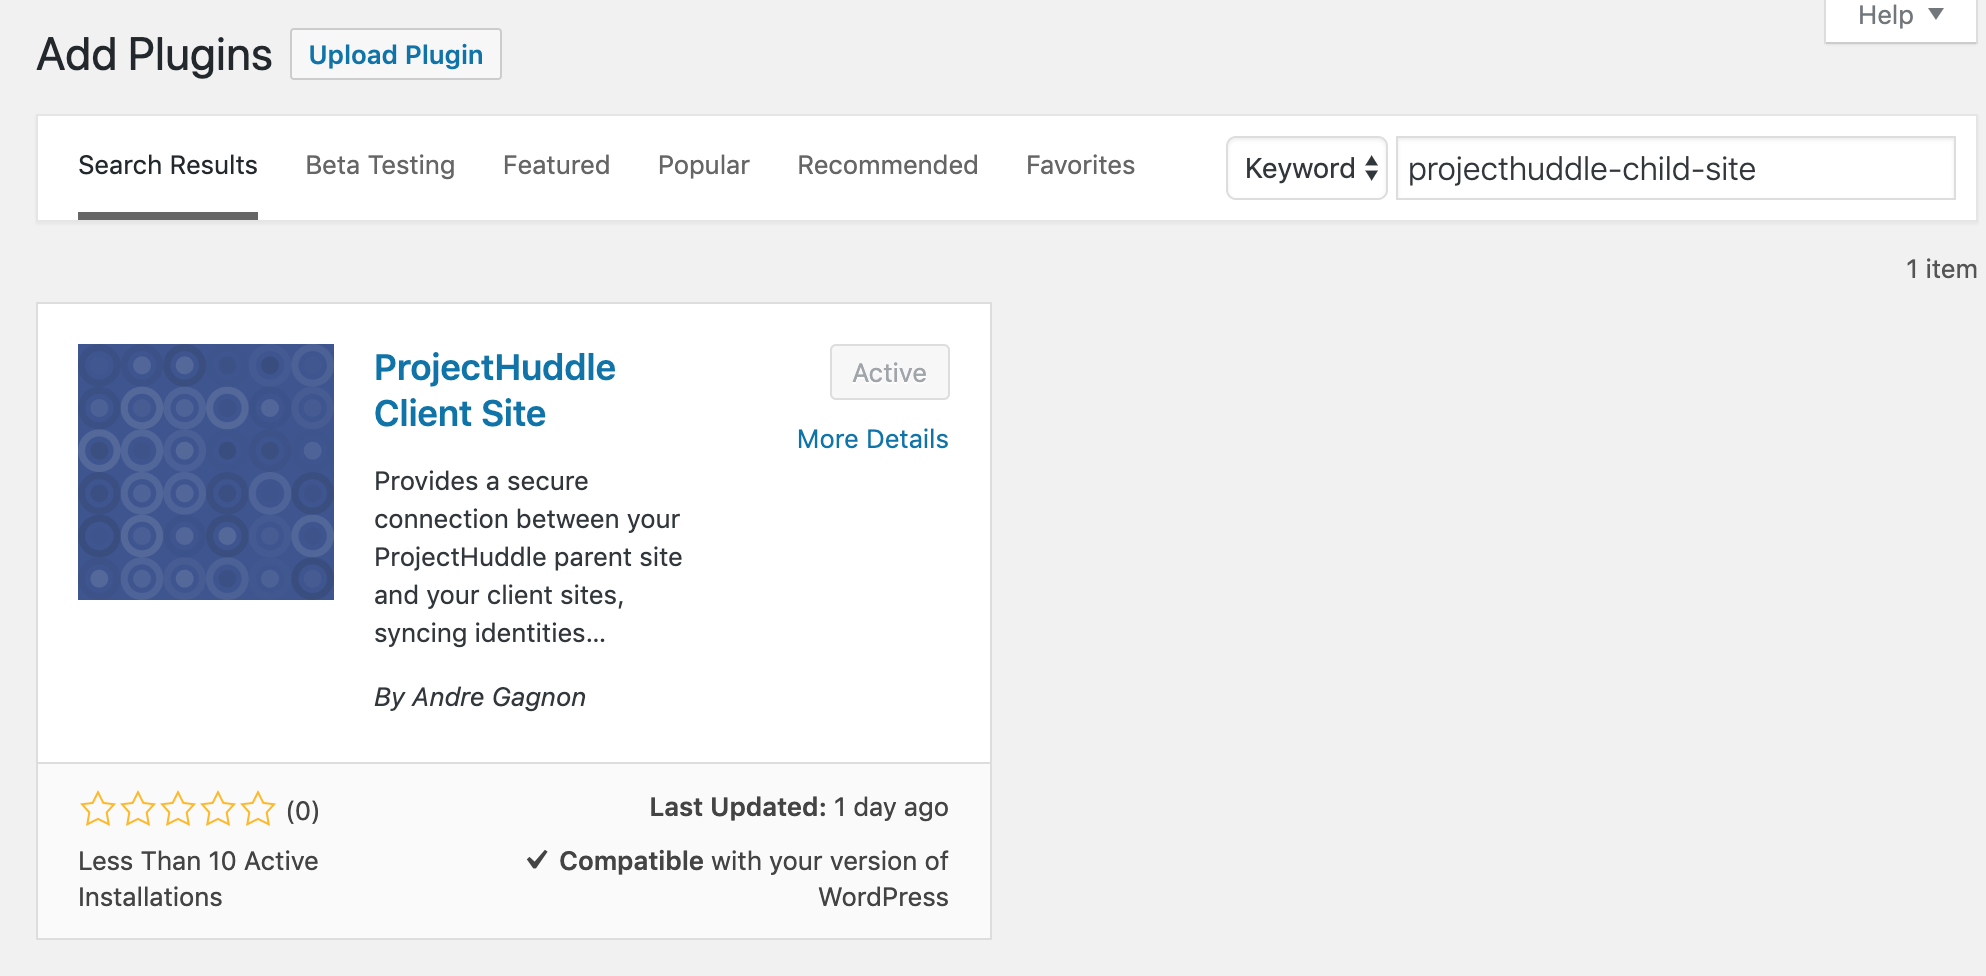
Task: Click the second rating star
Action: coord(138,809)
